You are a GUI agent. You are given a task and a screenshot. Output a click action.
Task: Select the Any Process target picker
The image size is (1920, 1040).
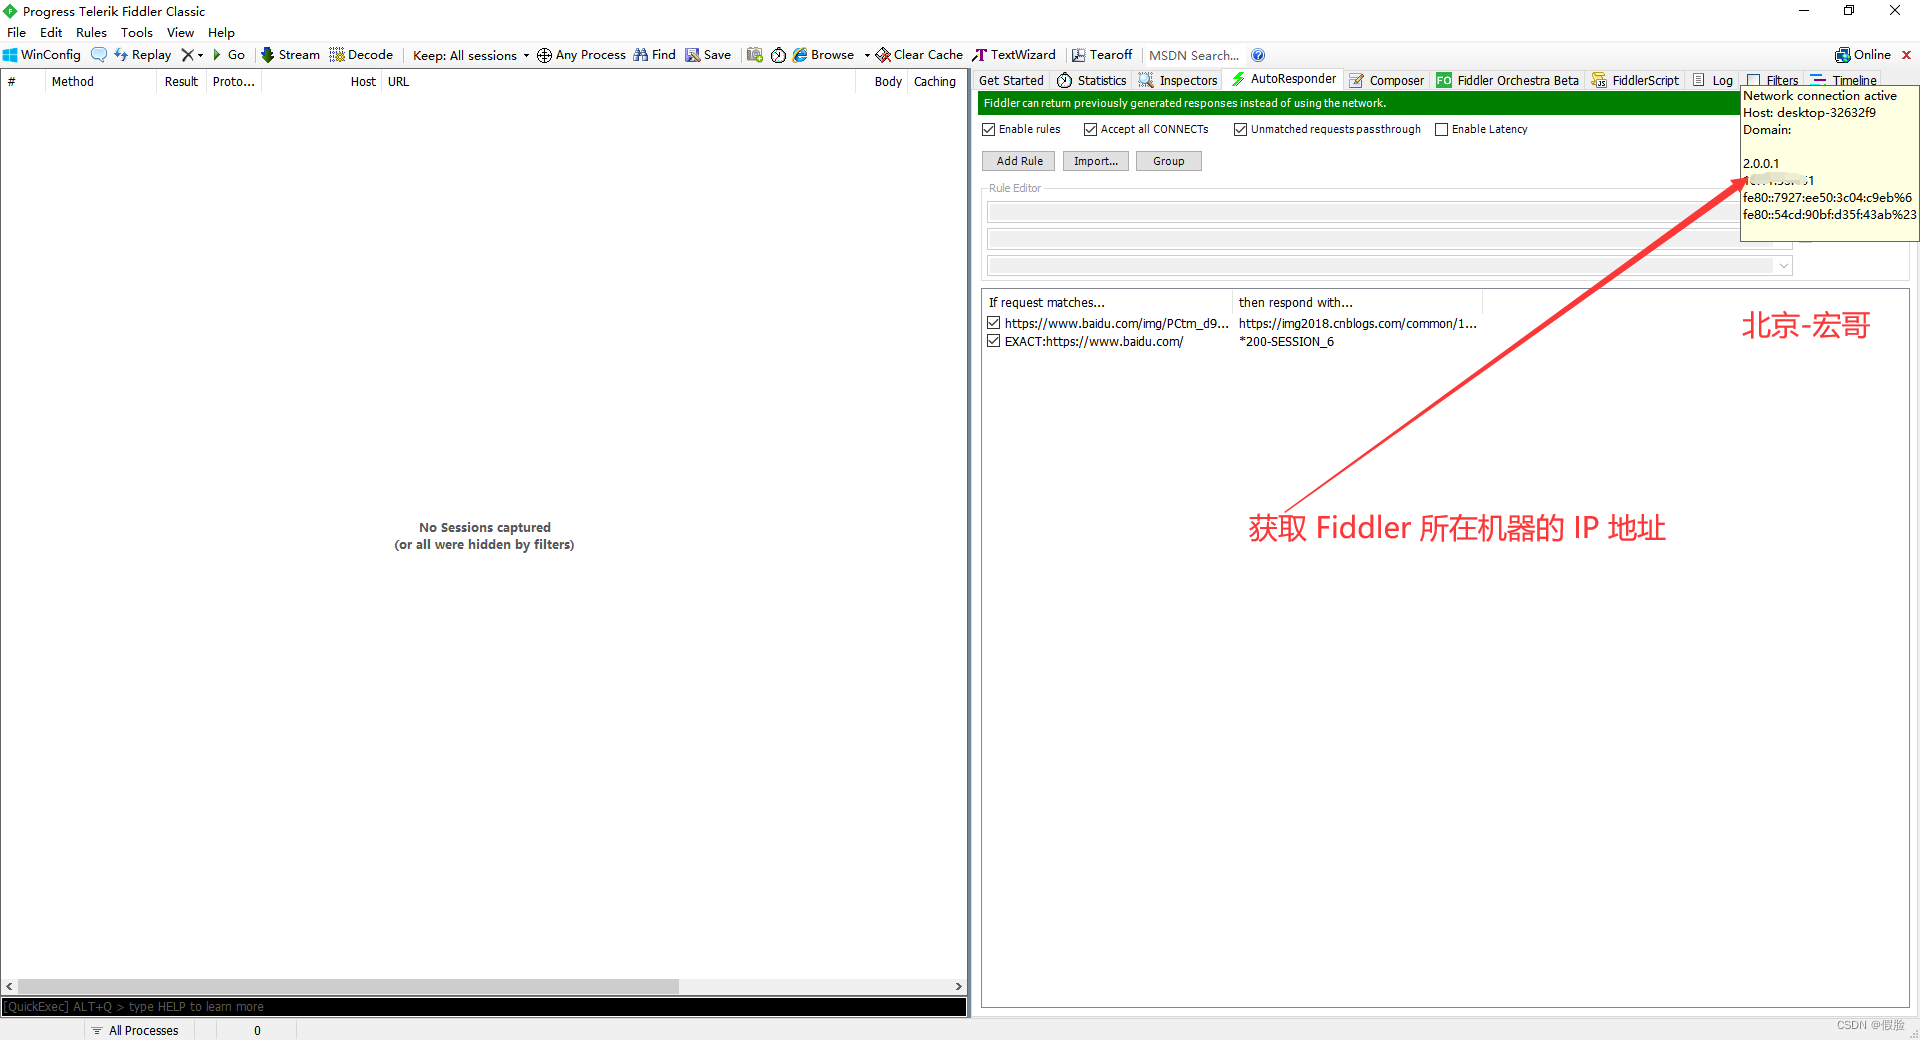(581, 55)
